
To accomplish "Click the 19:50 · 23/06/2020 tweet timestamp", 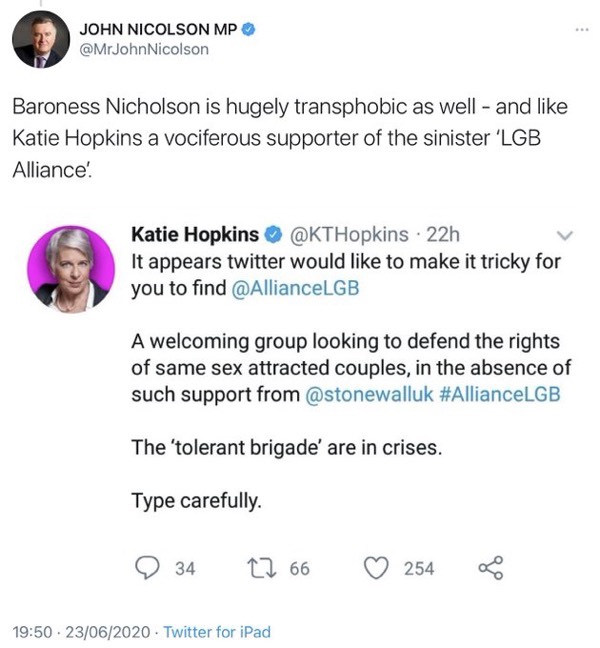I will 81,632.
